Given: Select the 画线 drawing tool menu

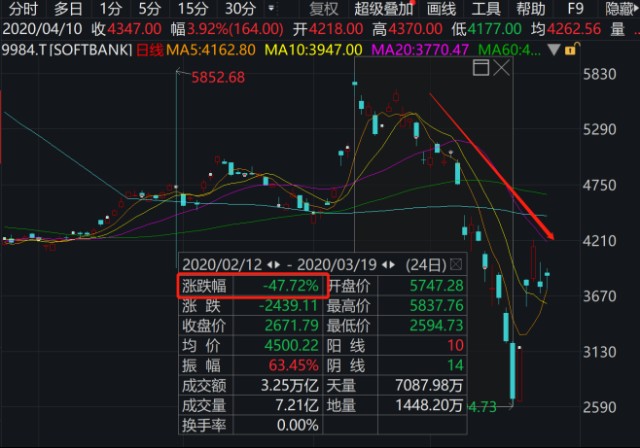Looking at the screenshot, I should (x=441, y=9).
